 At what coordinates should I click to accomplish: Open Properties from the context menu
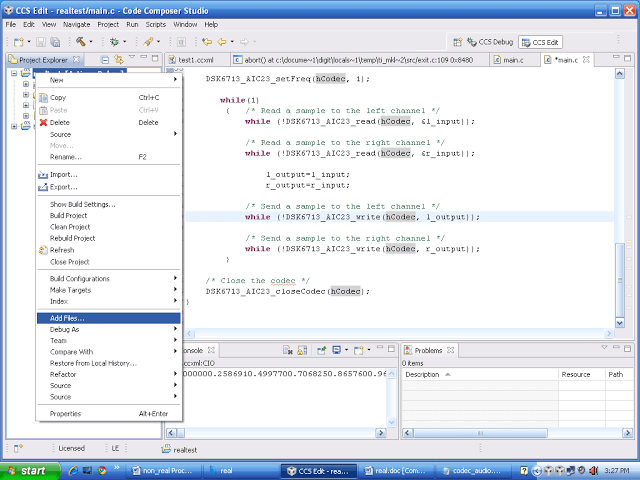tap(109, 414)
